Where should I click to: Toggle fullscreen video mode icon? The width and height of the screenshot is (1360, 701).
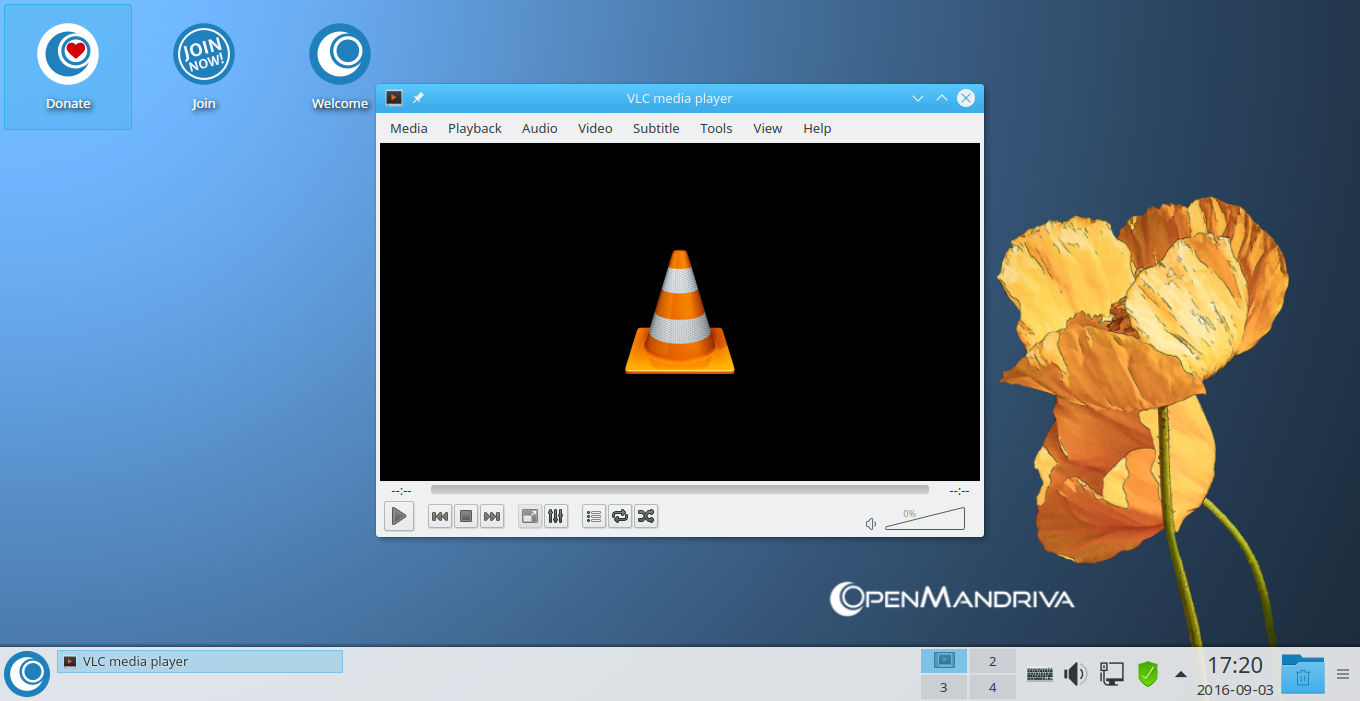click(530, 516)
